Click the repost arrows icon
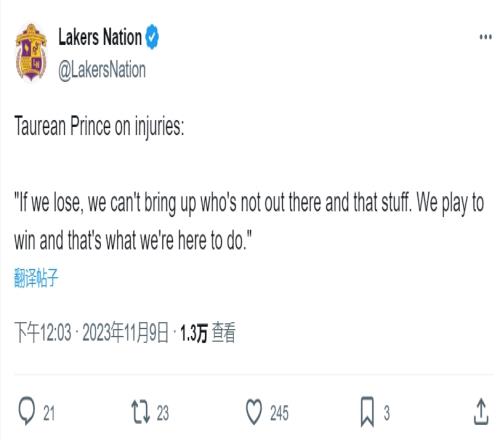This screenshot has height=440, width=500. [141, 412]
